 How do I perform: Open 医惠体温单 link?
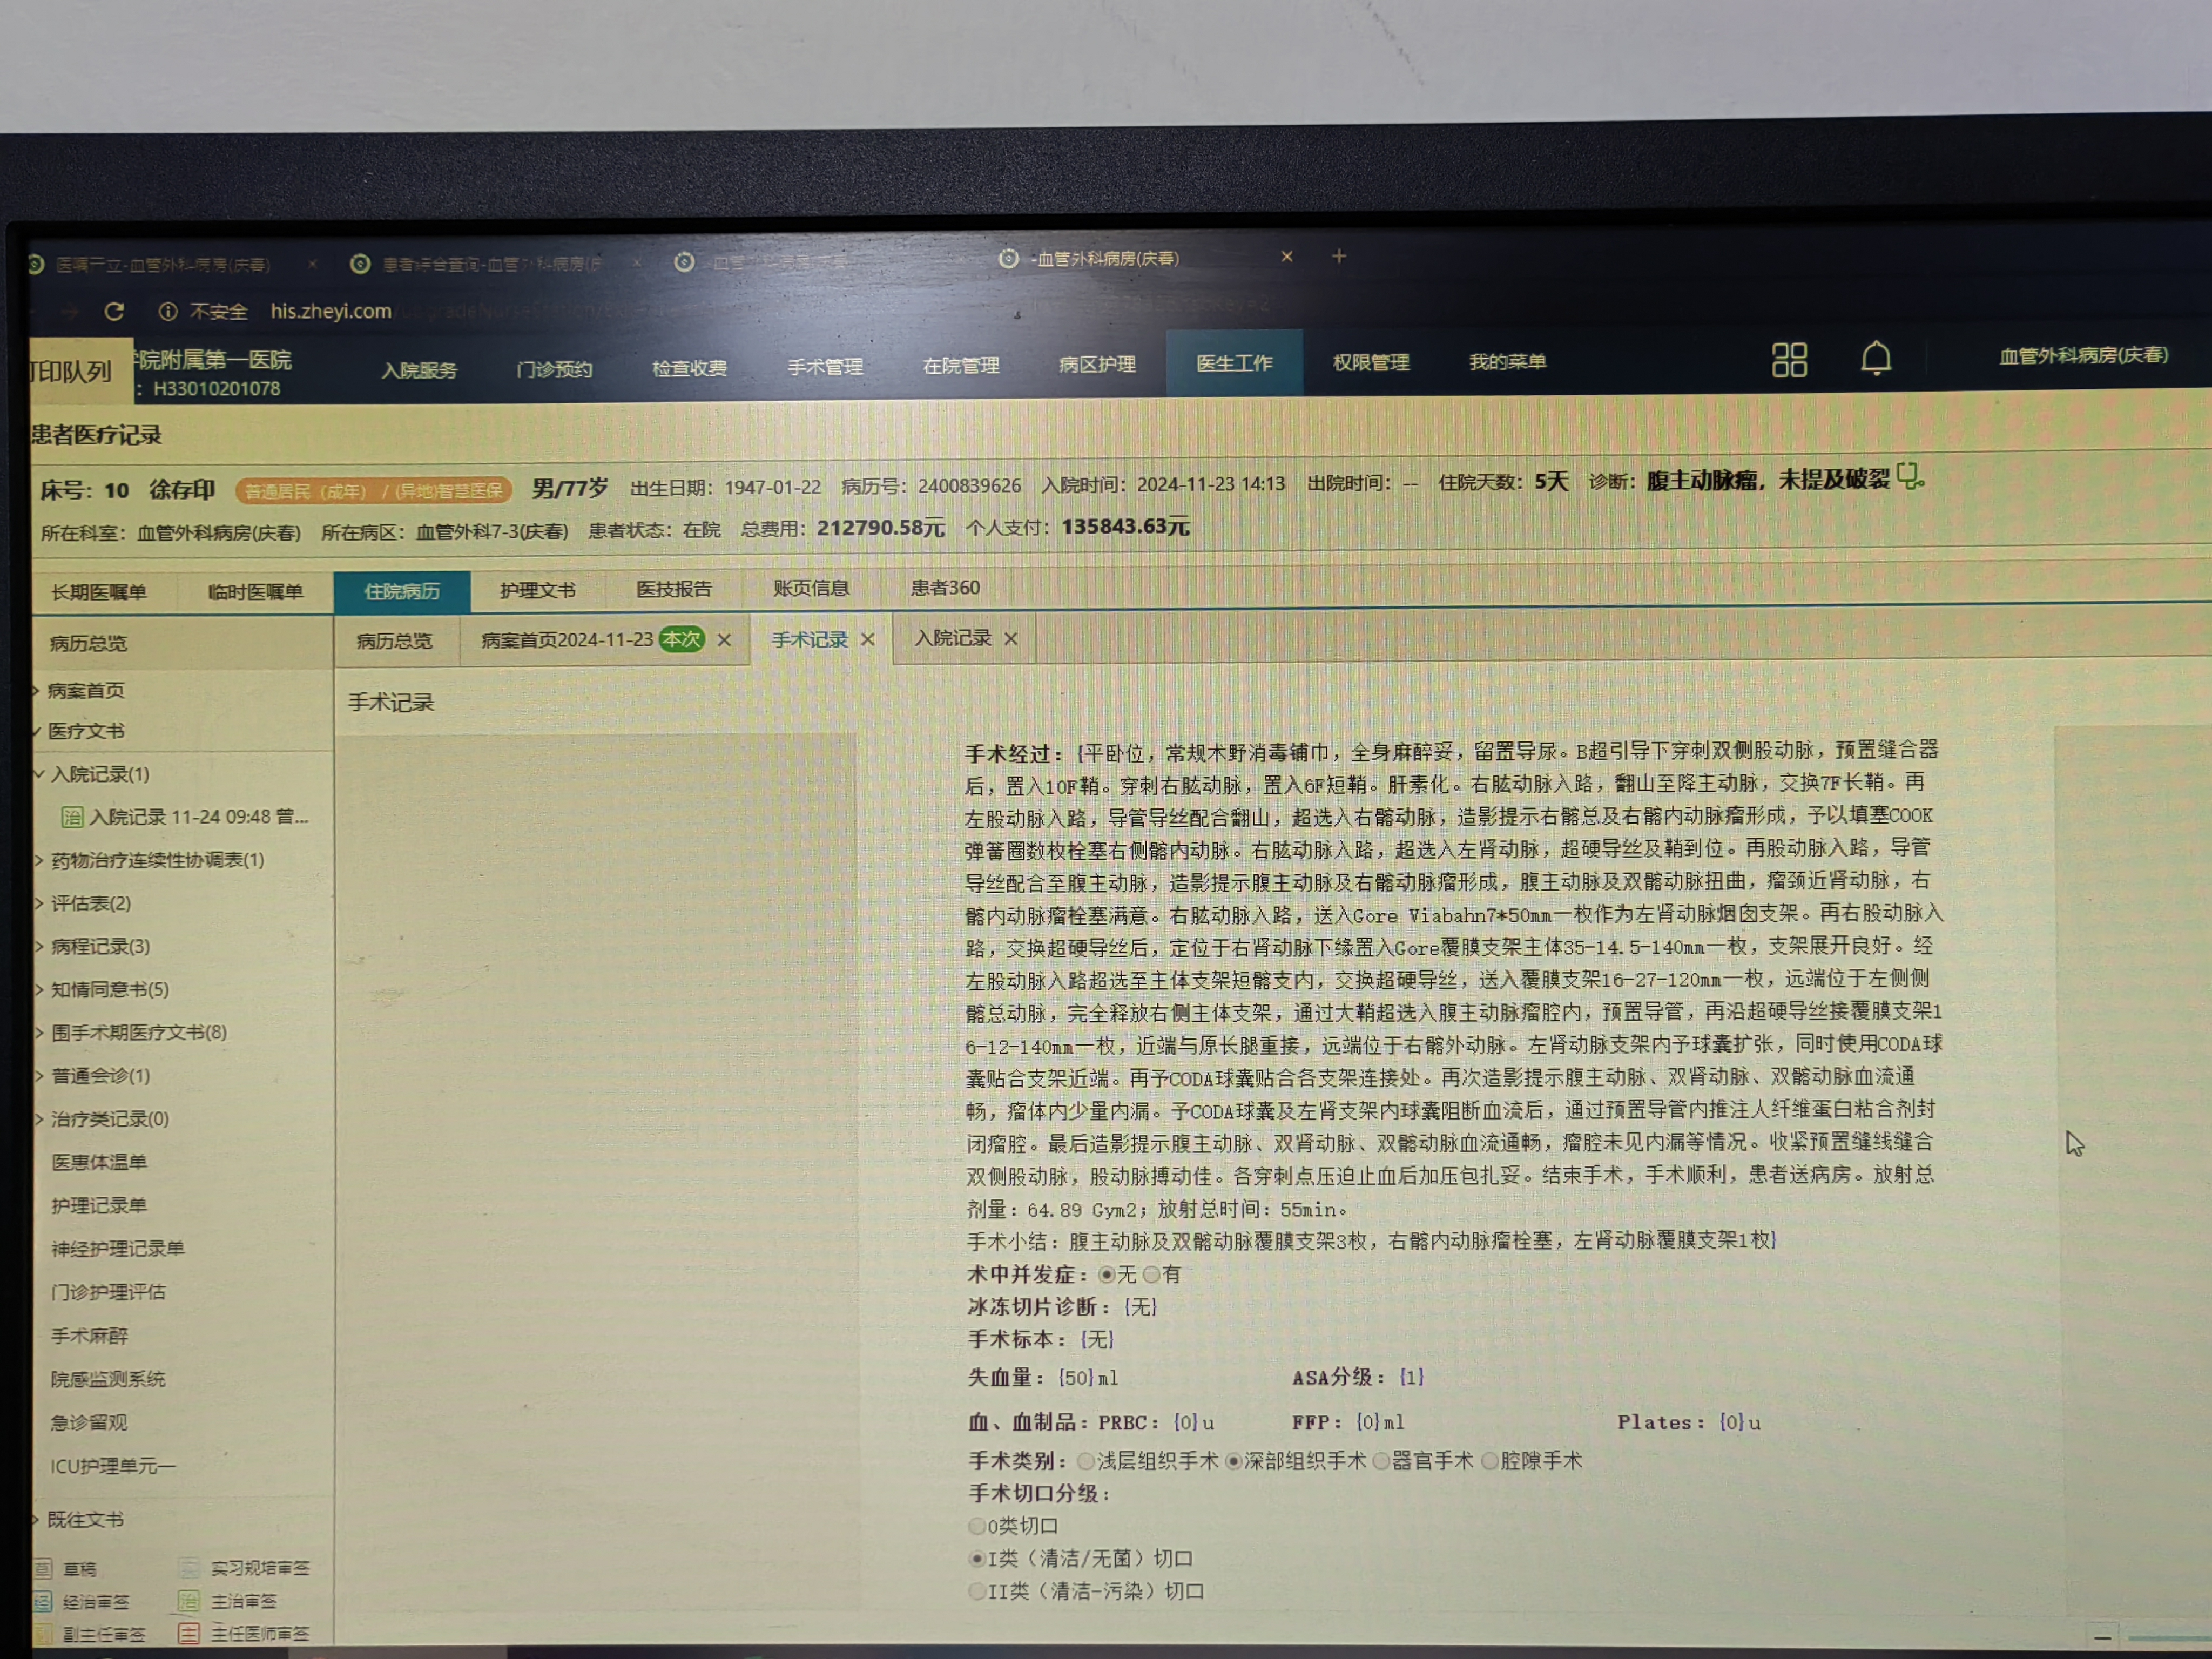(x=99, y=1162)
